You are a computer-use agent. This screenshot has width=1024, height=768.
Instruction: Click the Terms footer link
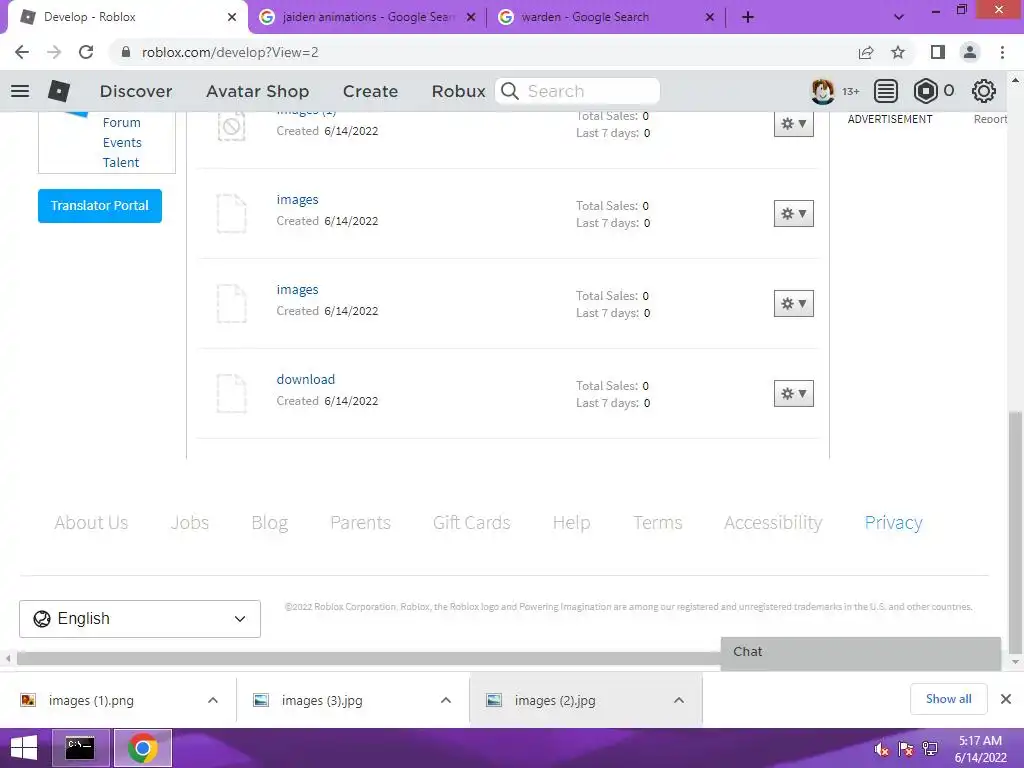658,522
